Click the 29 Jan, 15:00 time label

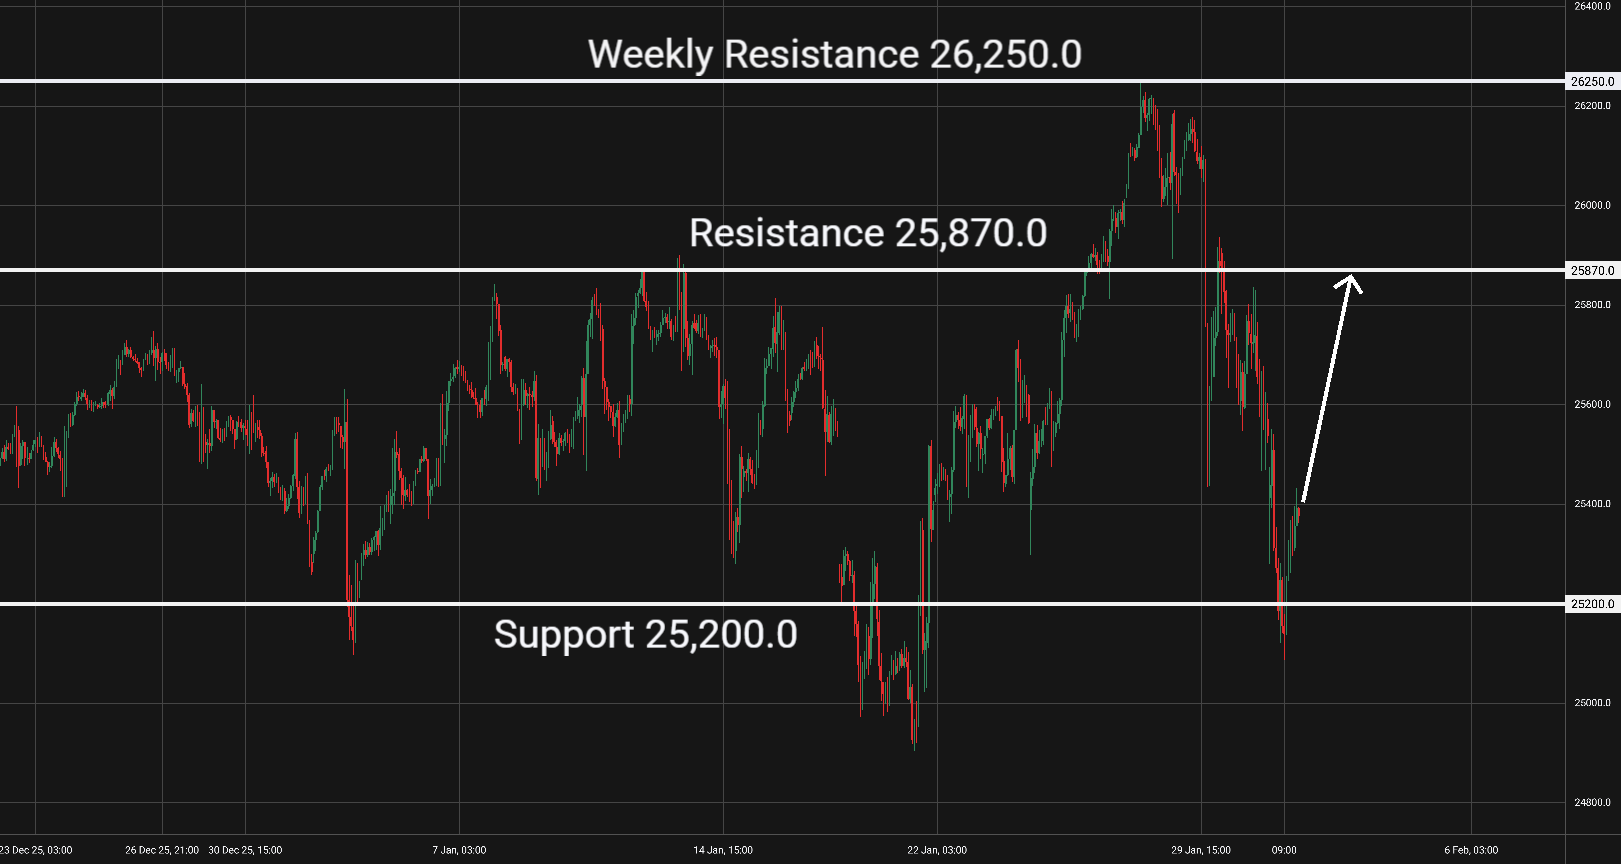(1201, 850)
